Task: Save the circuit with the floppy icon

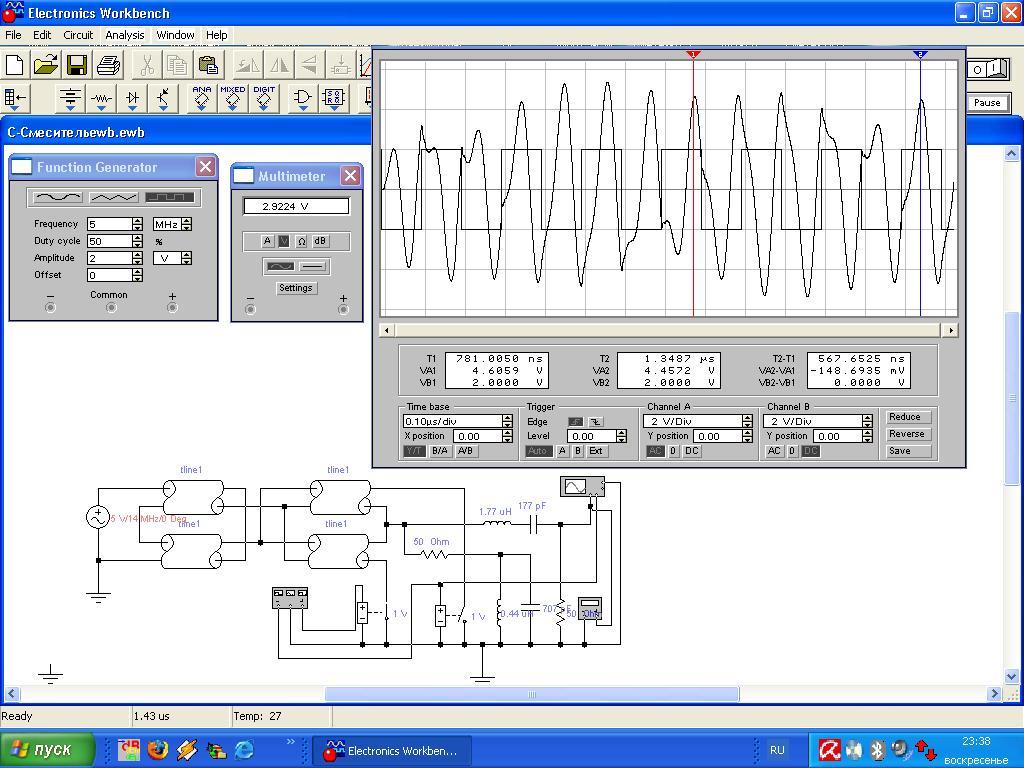Action: click(x=76, y=65)
